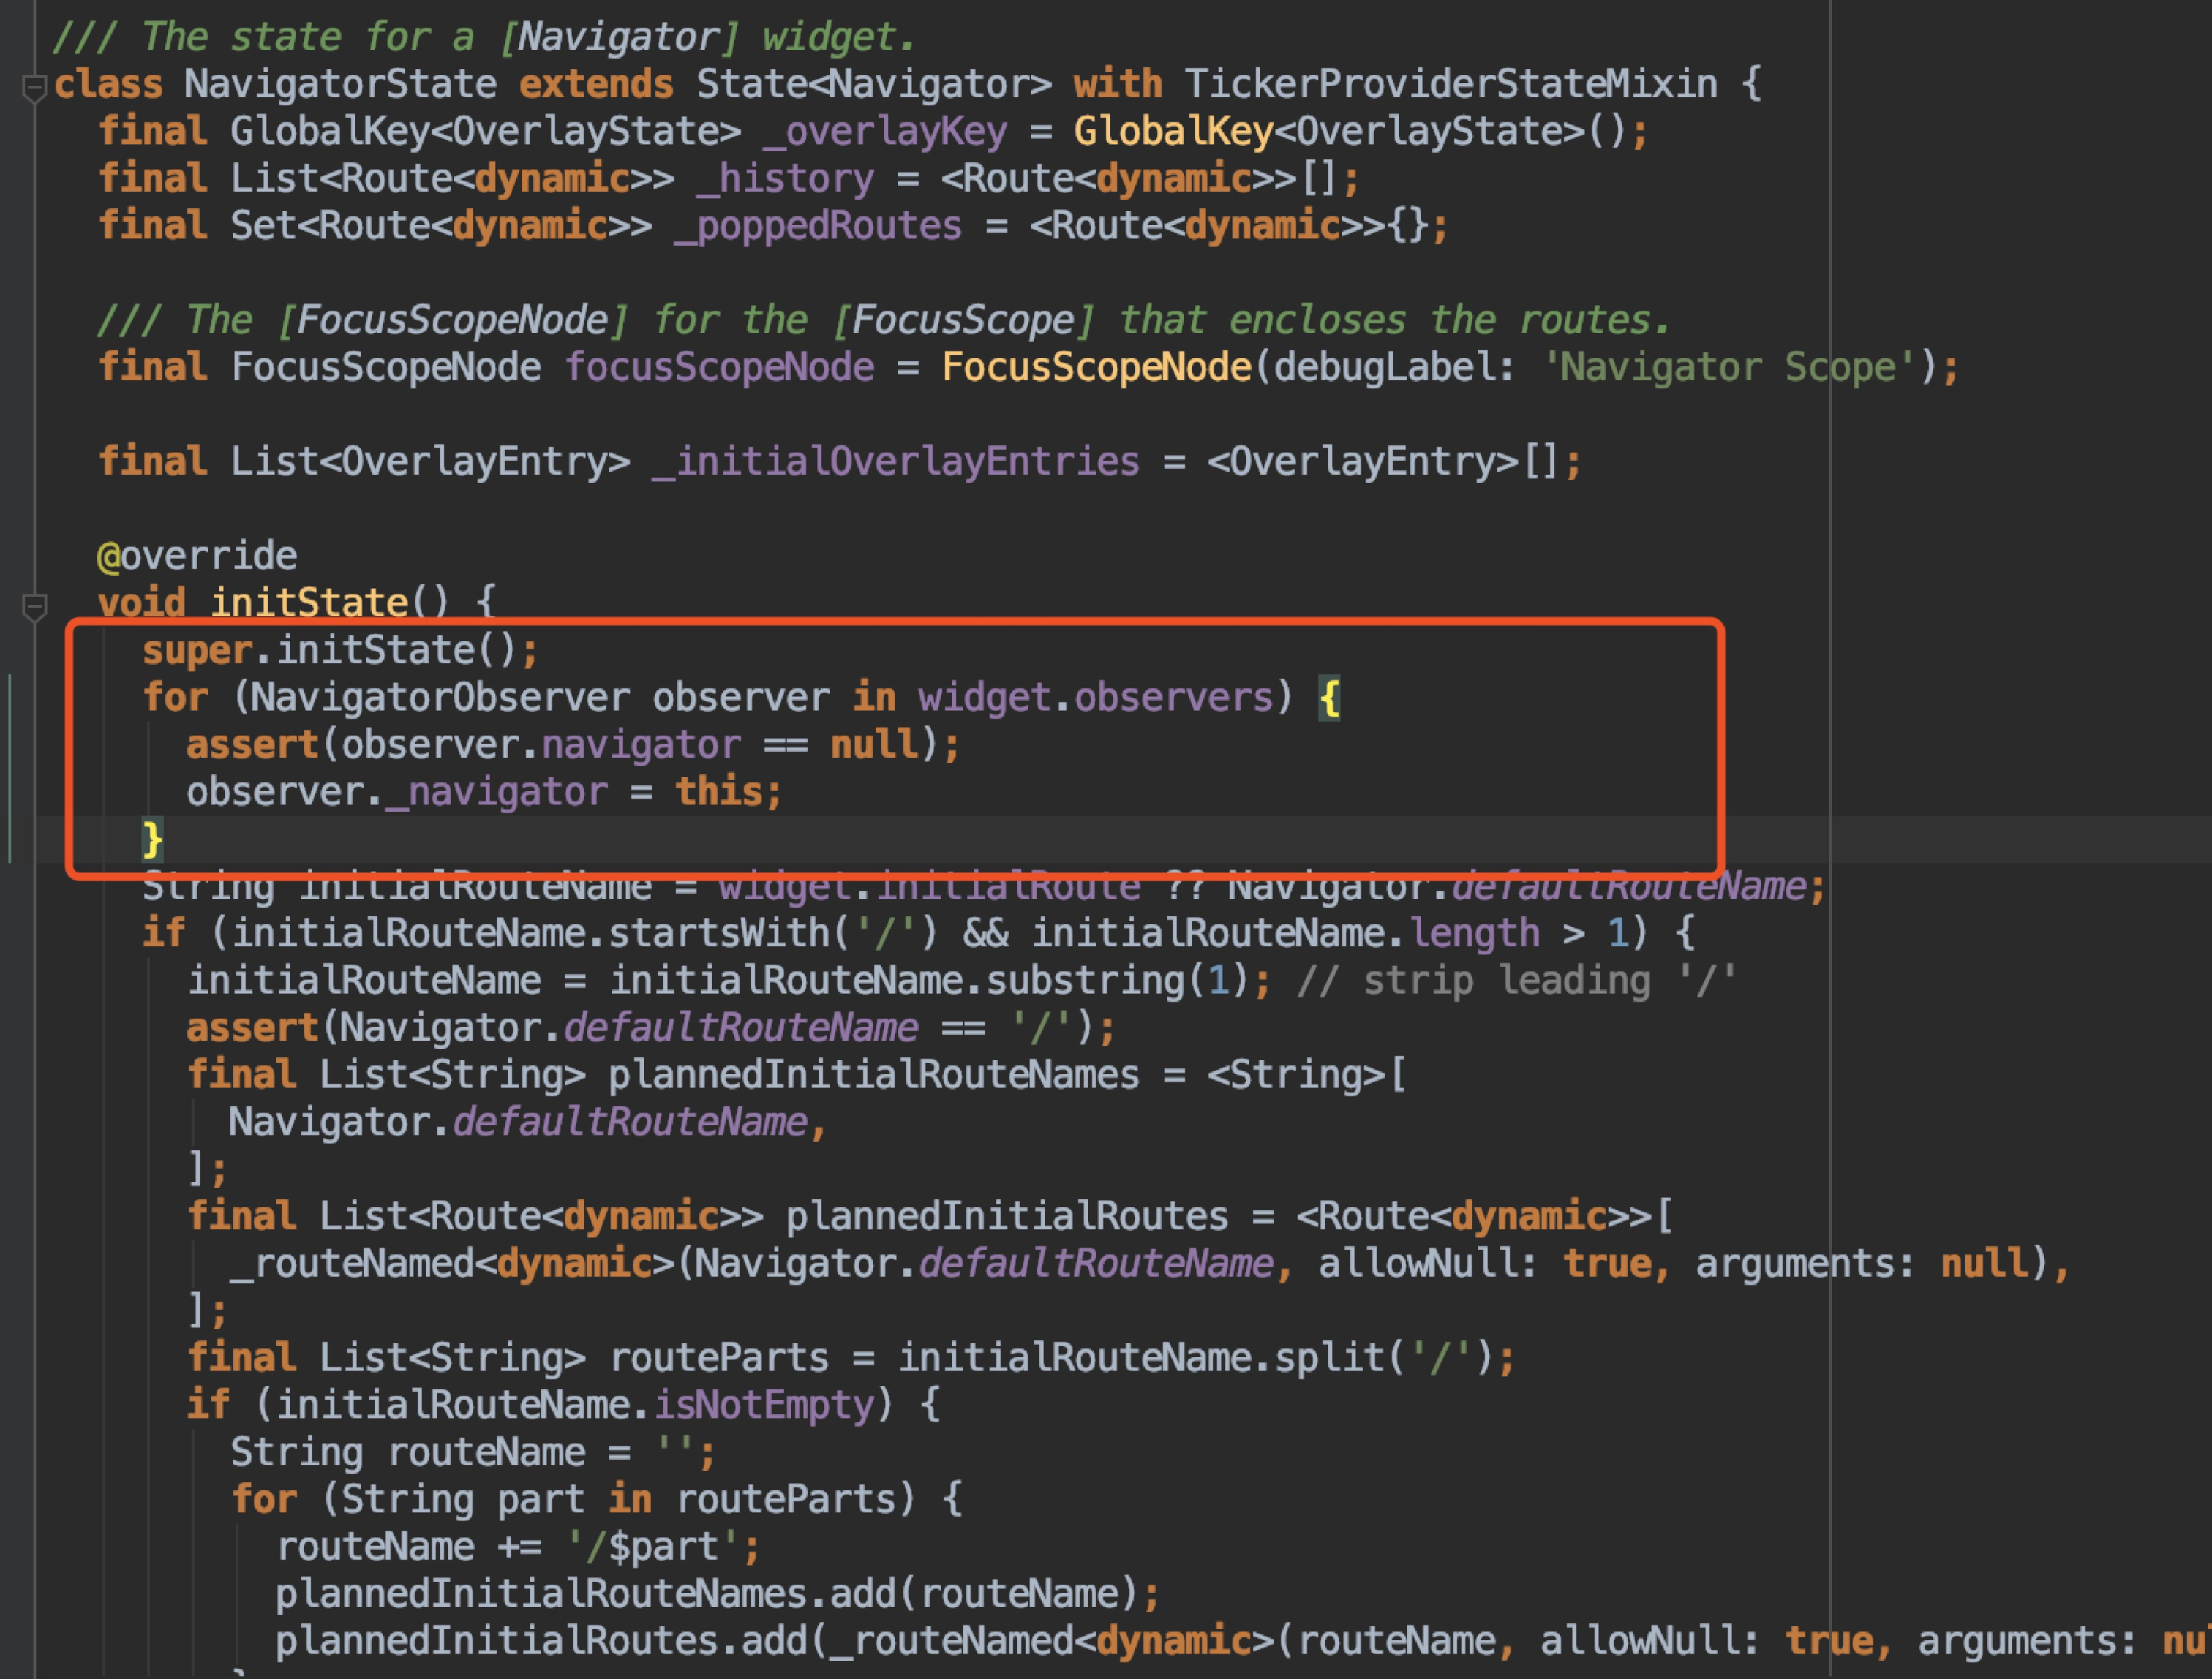Collapse the NavigatorState class fold marker
This screenshot has height=1679, width=2212.
point(34,88)
